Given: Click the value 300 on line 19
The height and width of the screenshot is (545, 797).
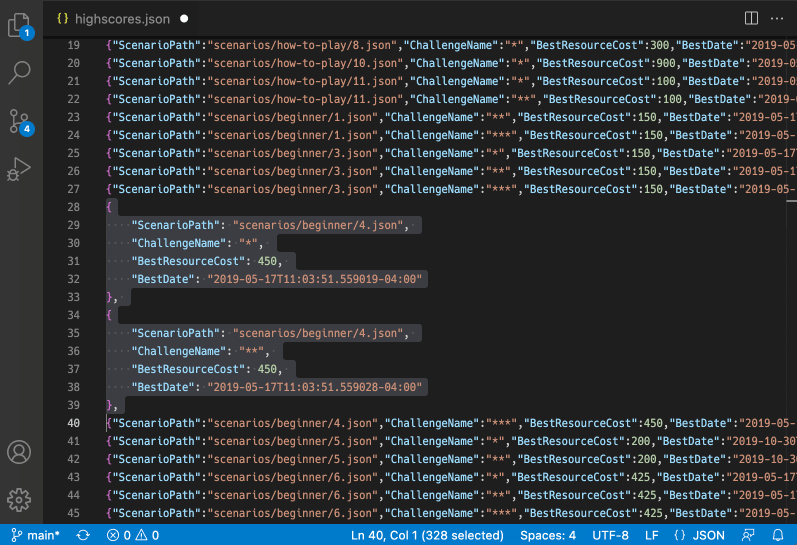Looking at the screenshot, I should click(x=660, y=45).
